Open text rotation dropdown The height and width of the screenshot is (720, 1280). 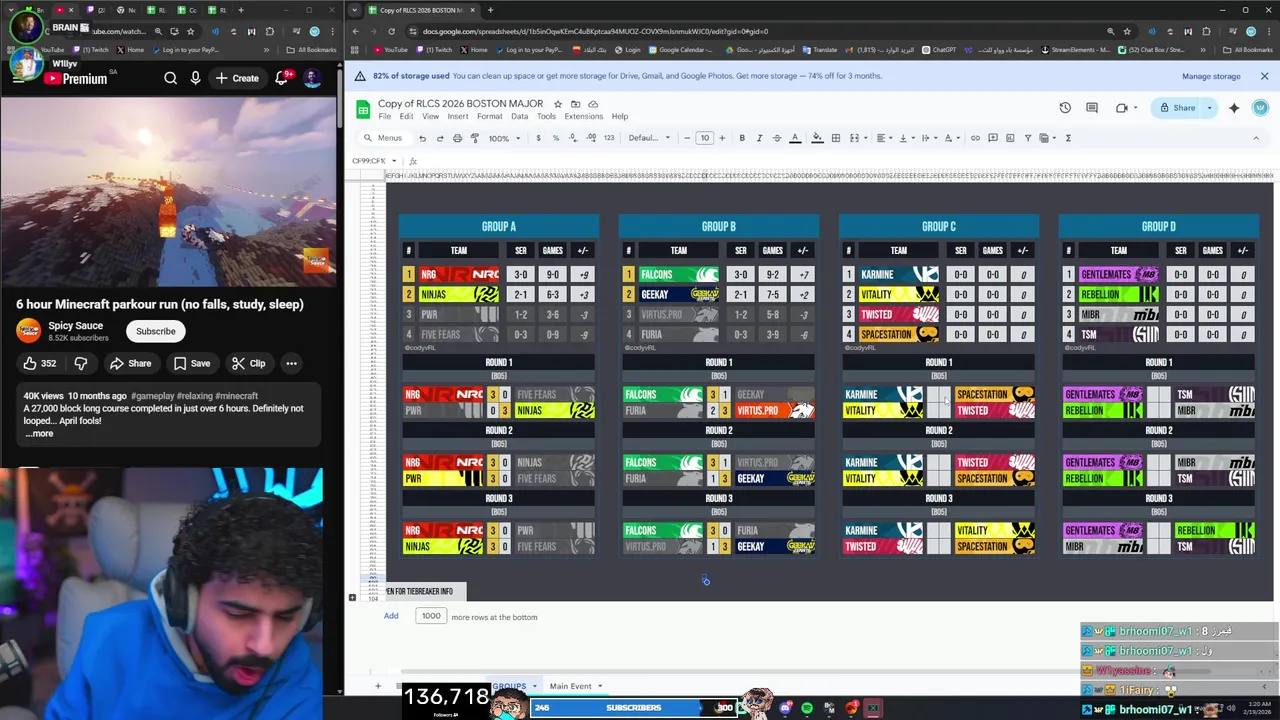[950, 138]
